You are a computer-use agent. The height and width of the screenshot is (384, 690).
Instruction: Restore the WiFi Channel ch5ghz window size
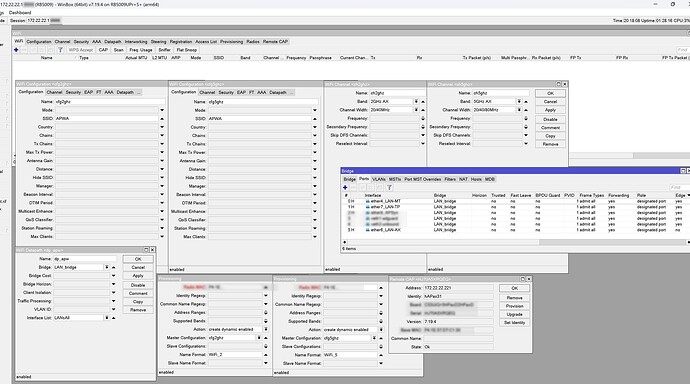tap(558, 84)
